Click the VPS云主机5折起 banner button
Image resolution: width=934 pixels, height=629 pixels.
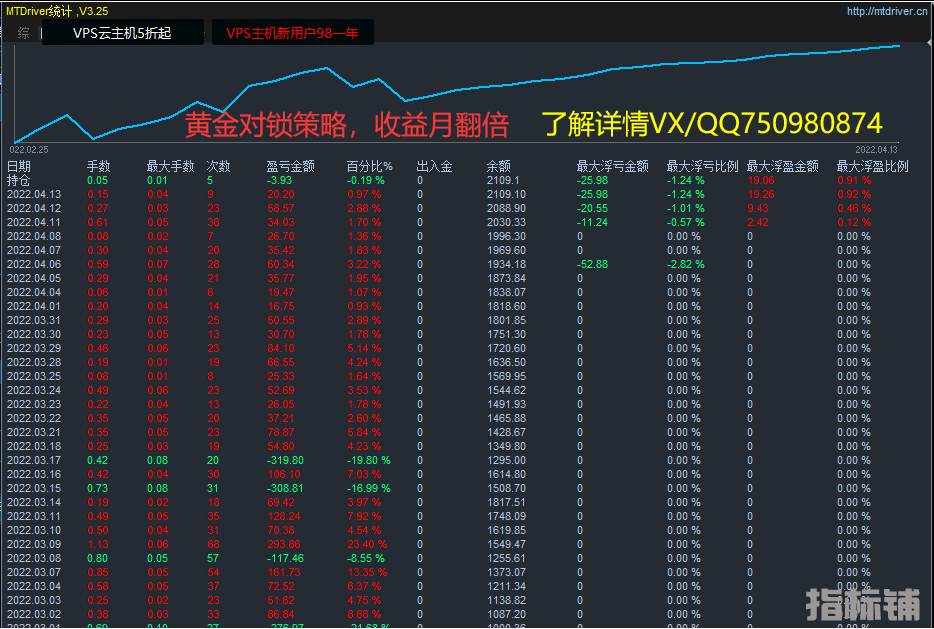point(122,33)
